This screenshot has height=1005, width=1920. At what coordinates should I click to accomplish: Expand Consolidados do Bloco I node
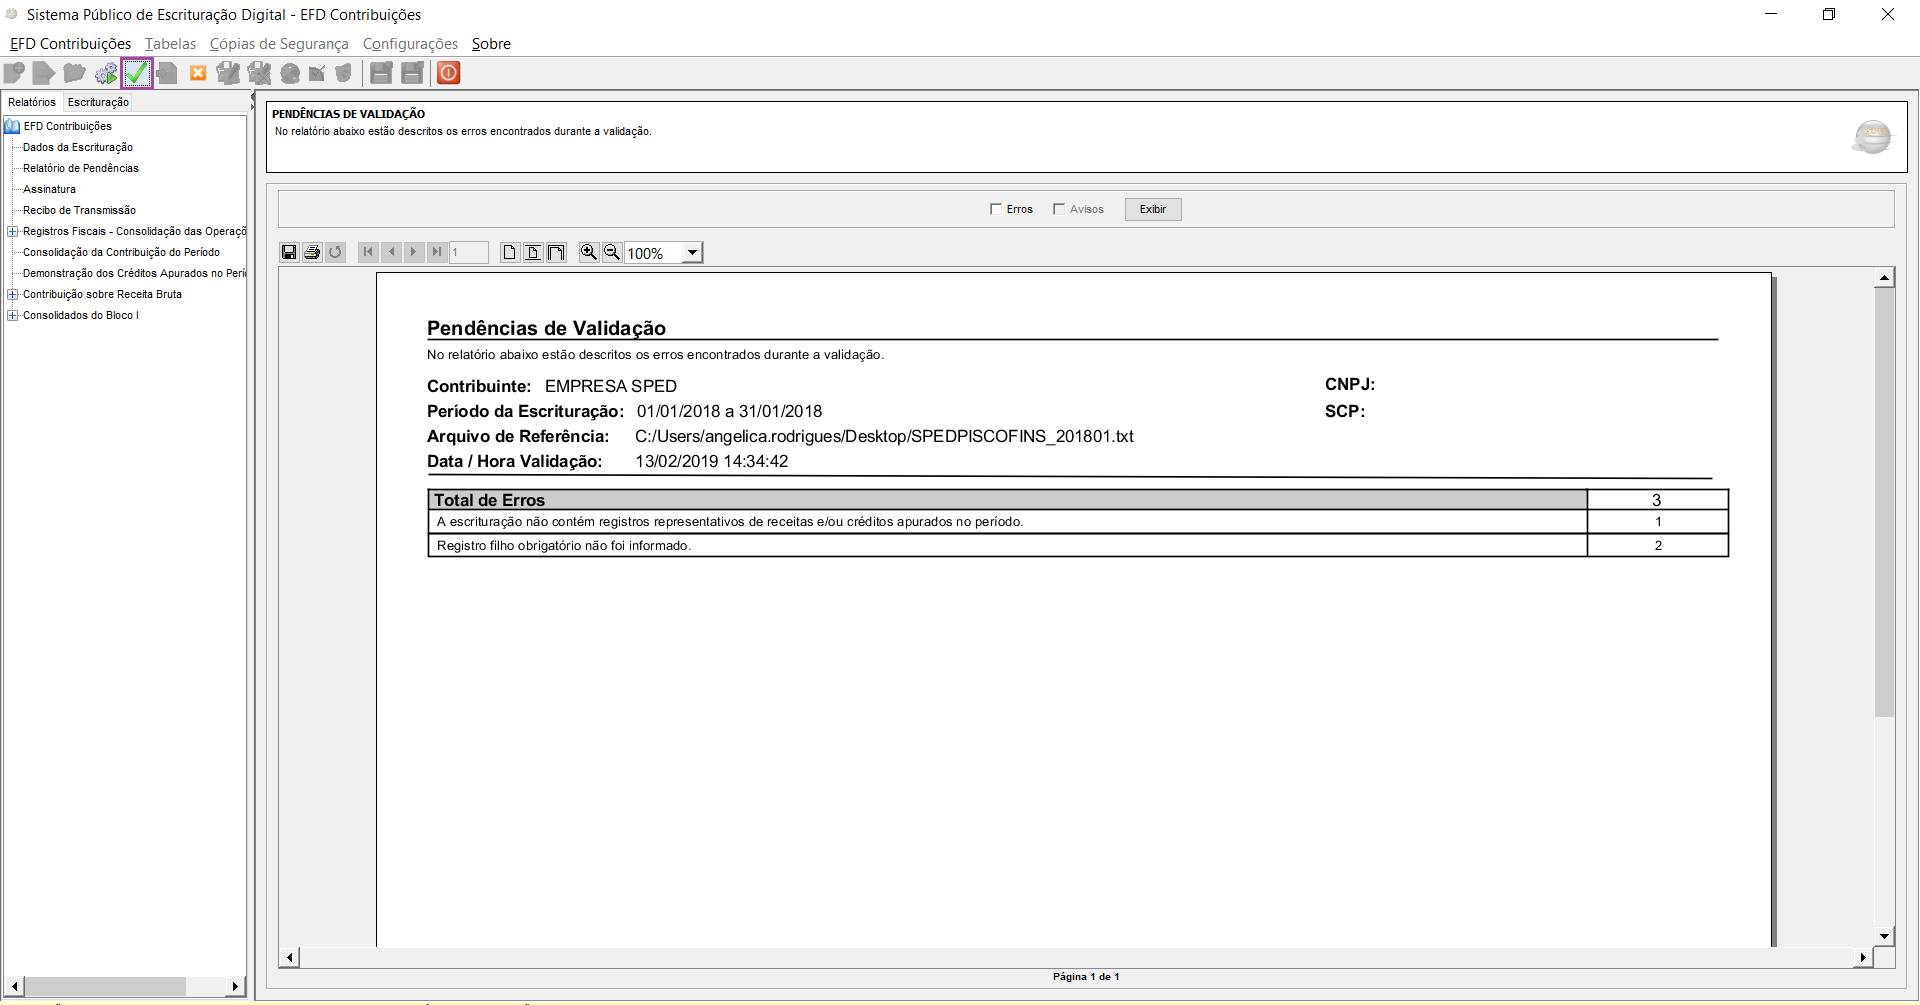13,315
